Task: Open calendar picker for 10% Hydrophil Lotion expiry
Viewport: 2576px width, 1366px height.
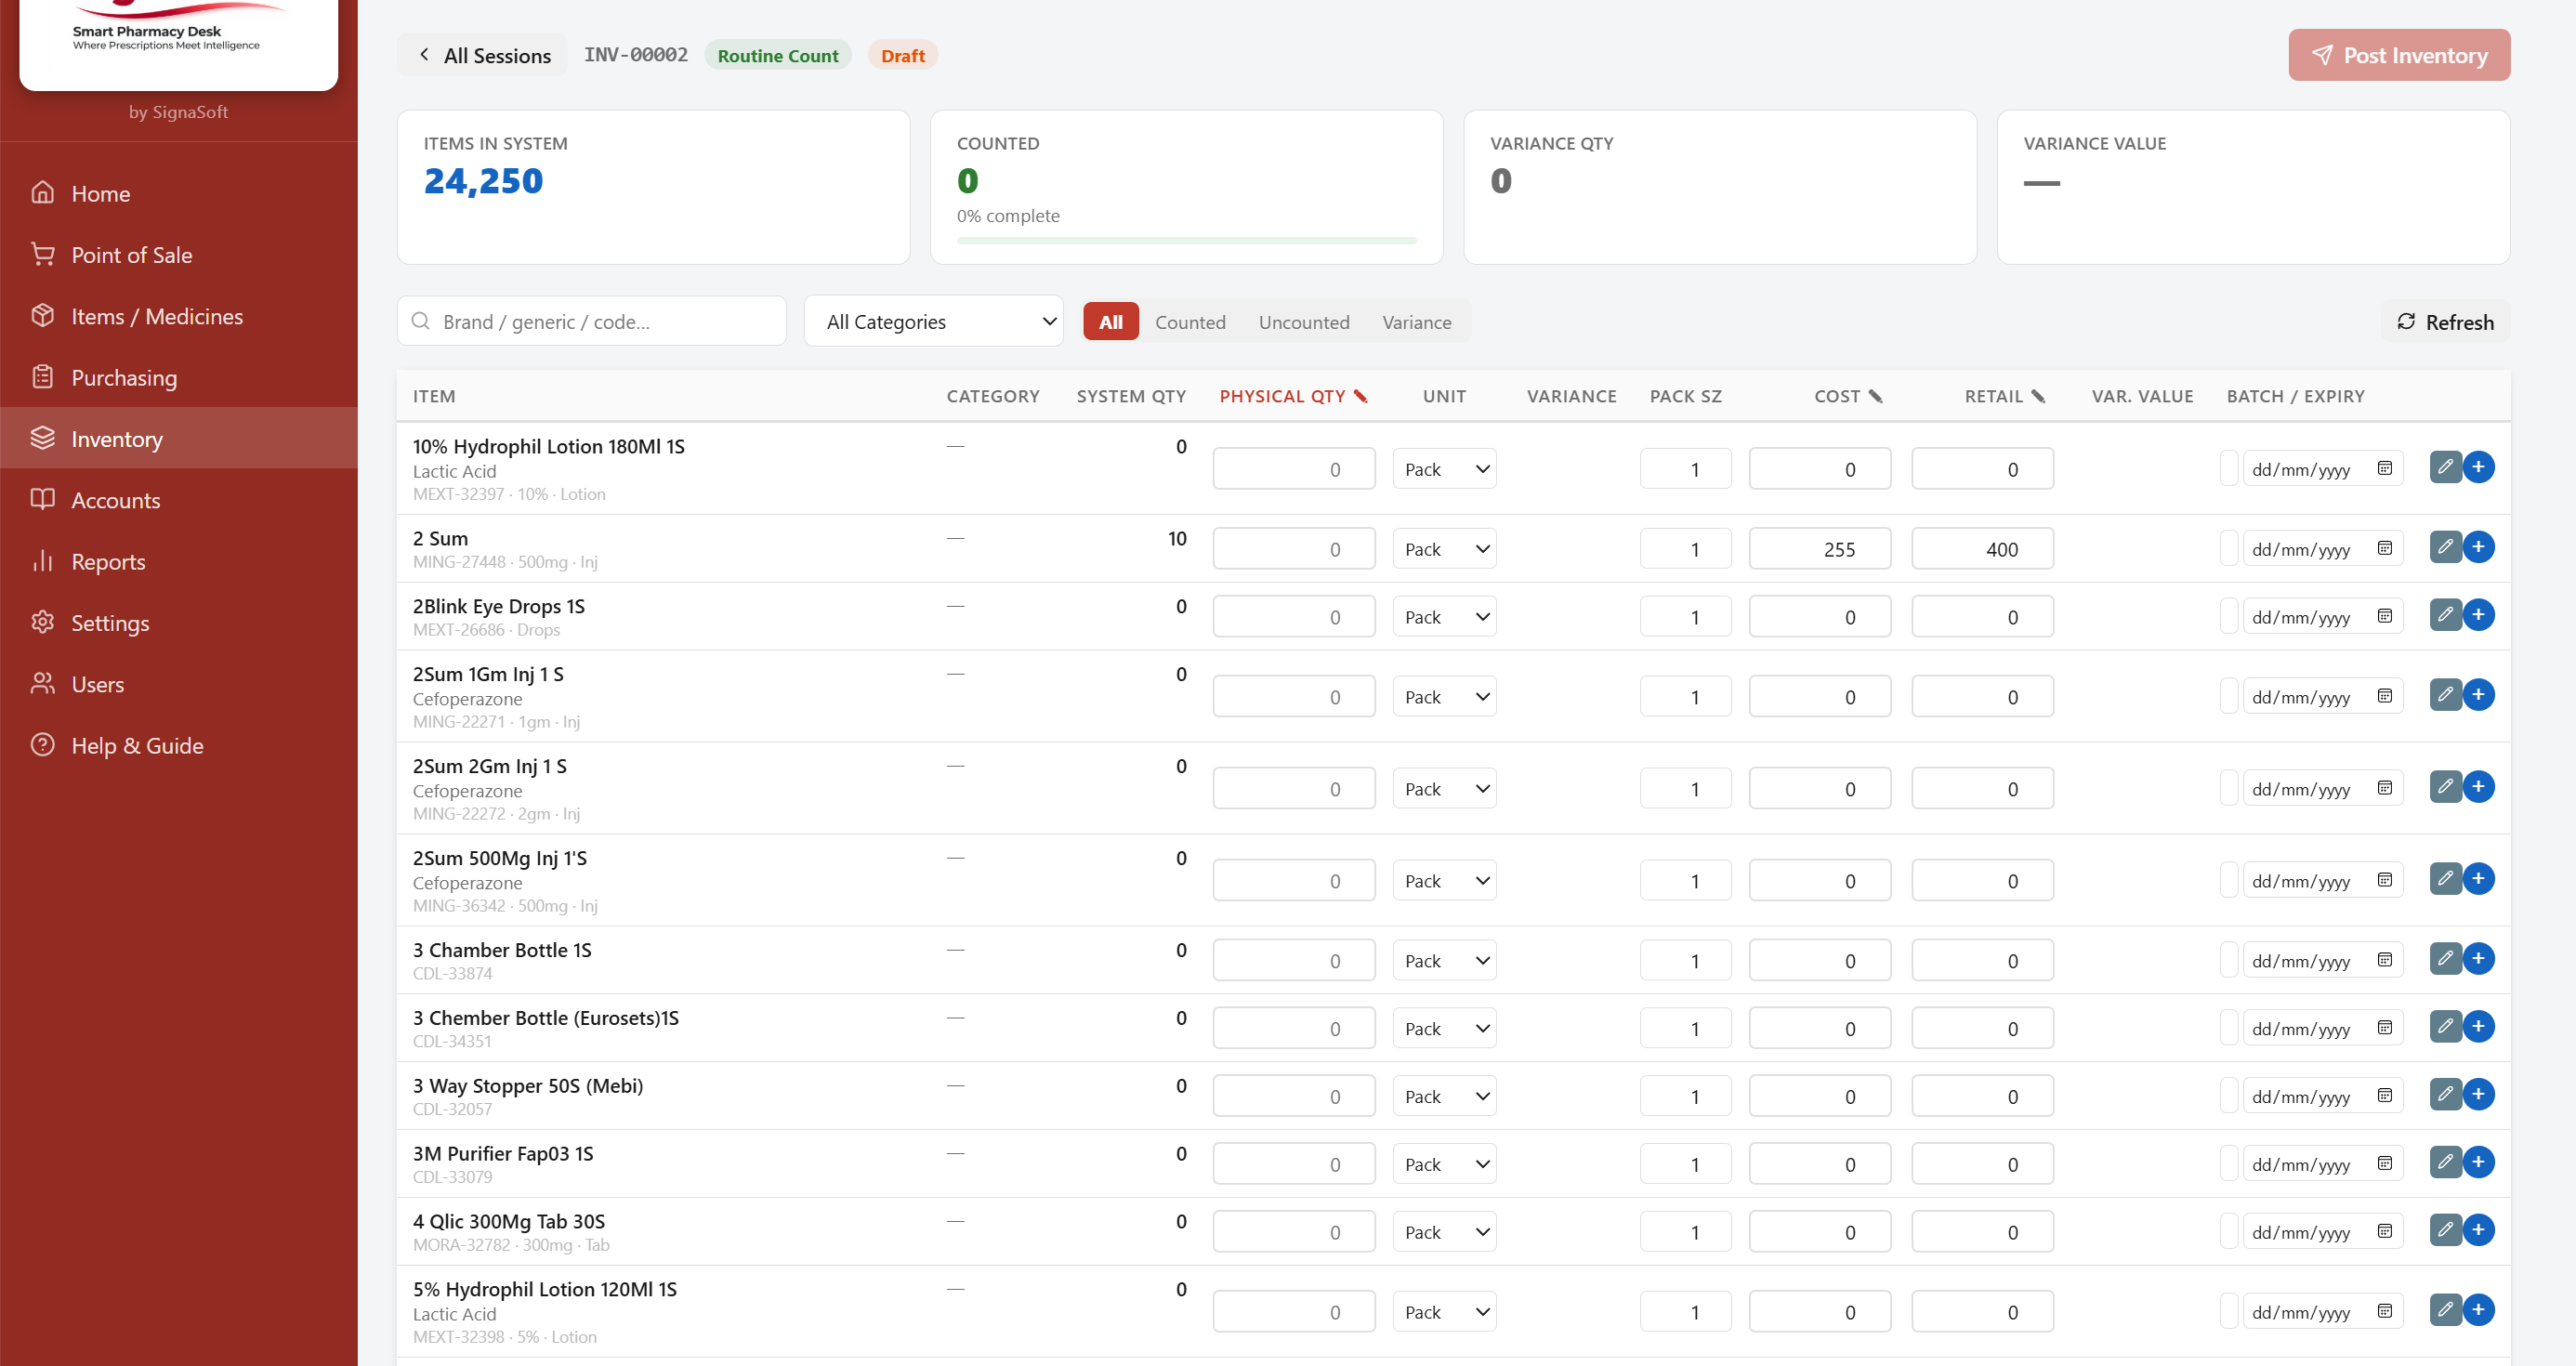Action: click(x=2385, y=469)
